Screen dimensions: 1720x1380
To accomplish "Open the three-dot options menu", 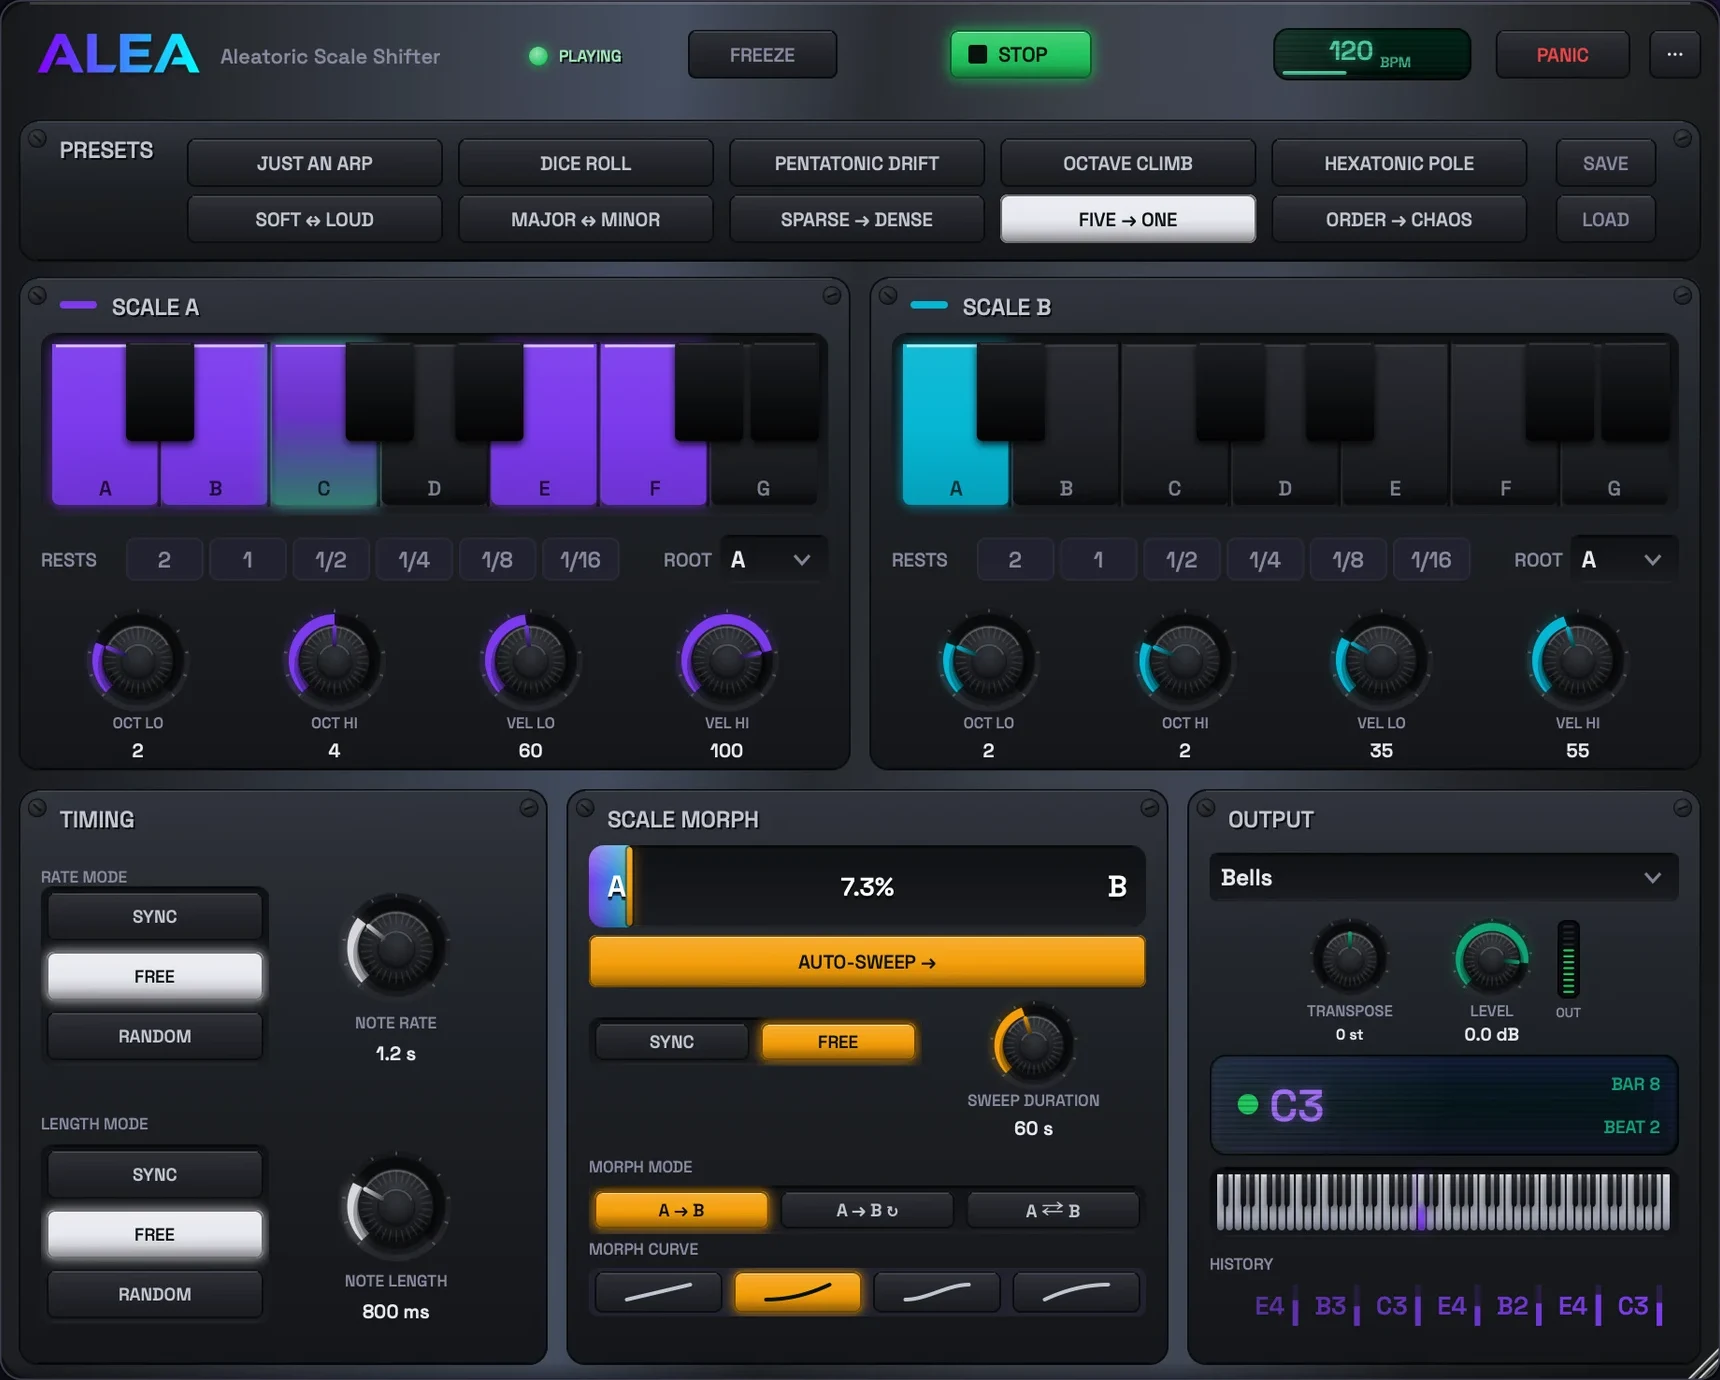I will [x=1674, y=55].
